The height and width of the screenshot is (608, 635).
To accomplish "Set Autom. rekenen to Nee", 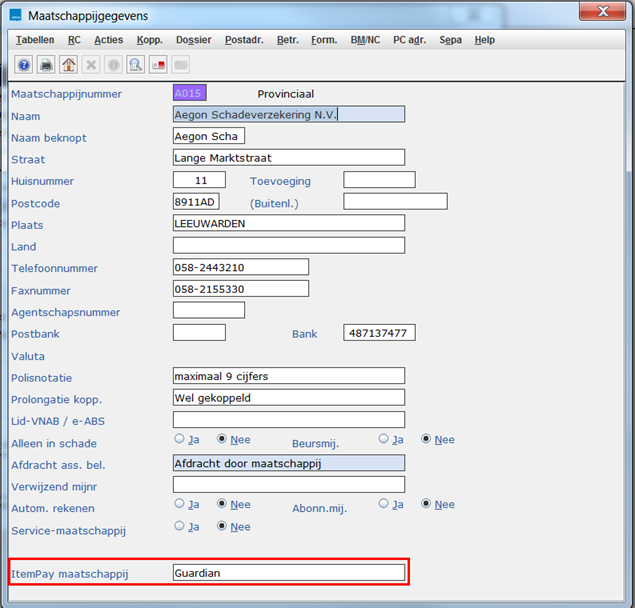I will (x=223, y=504).
